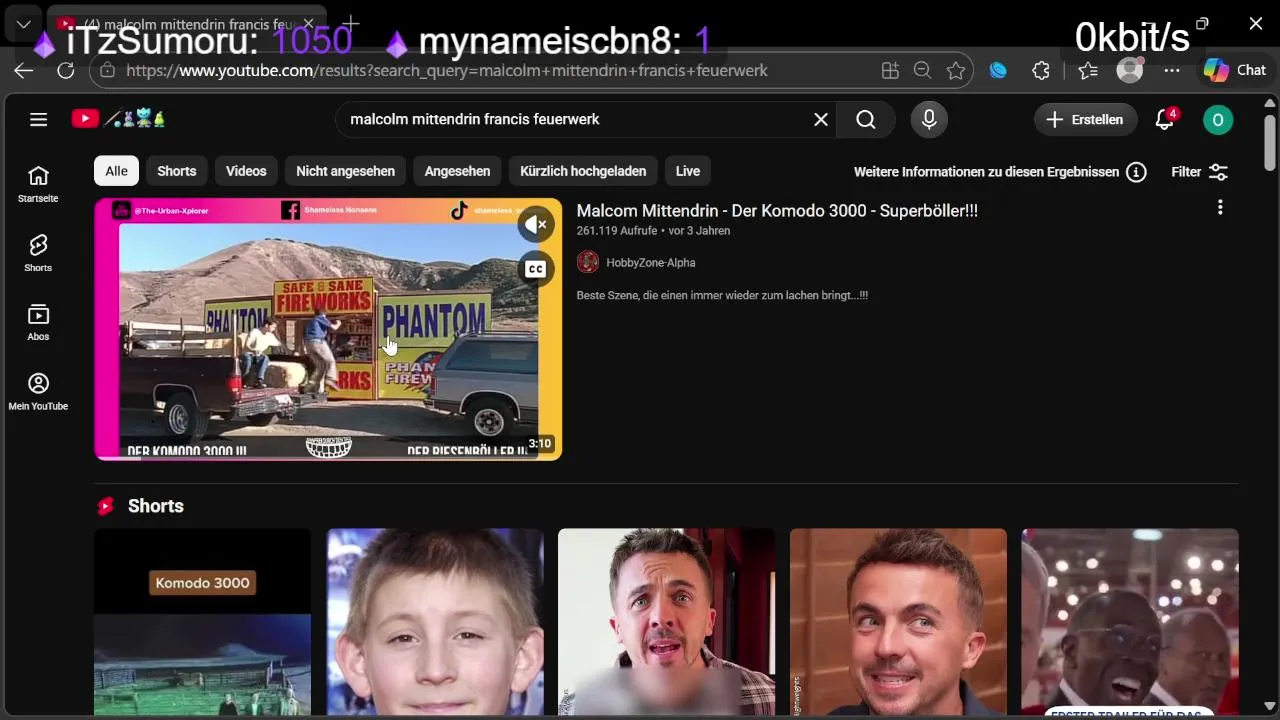Open the Komodo 3000 short
1280x720 pixels.
(x=203, y=622)
